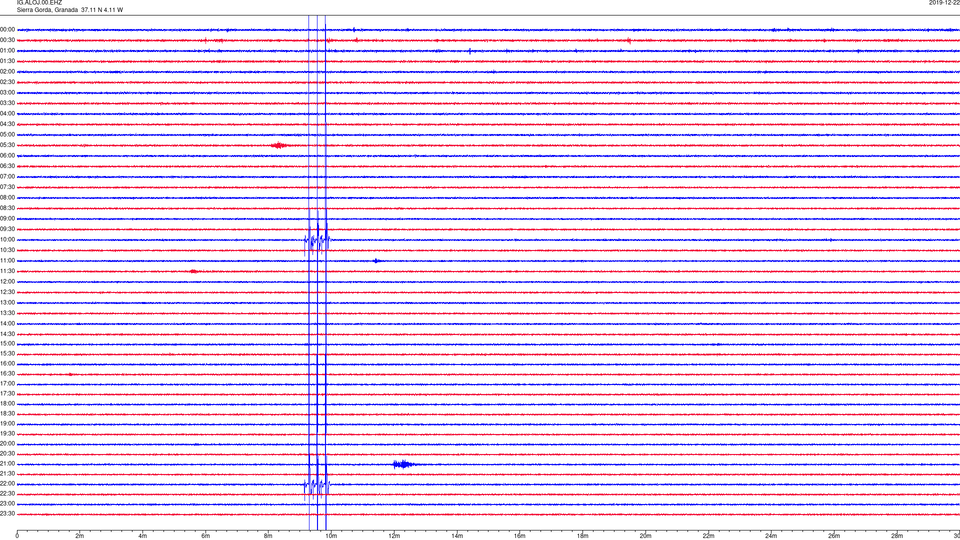Select the 13:30 trace time label

tap(7, 313)
